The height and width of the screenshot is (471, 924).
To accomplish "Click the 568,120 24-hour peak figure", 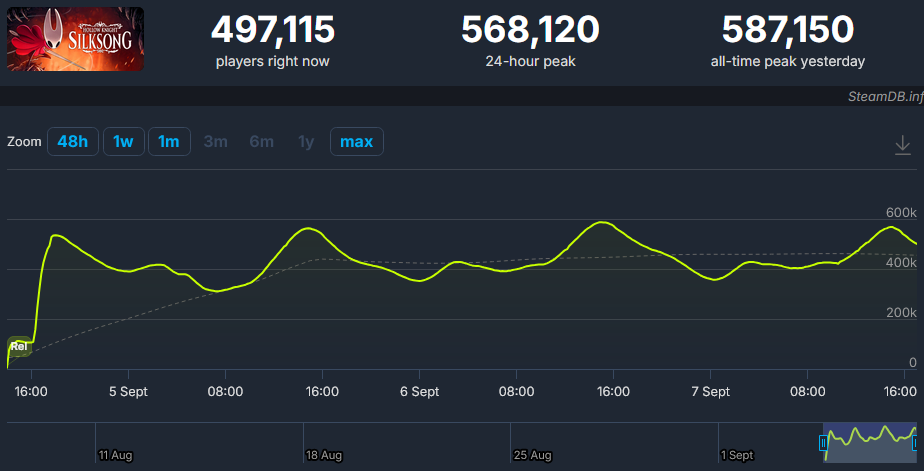I will click(530, 30).
